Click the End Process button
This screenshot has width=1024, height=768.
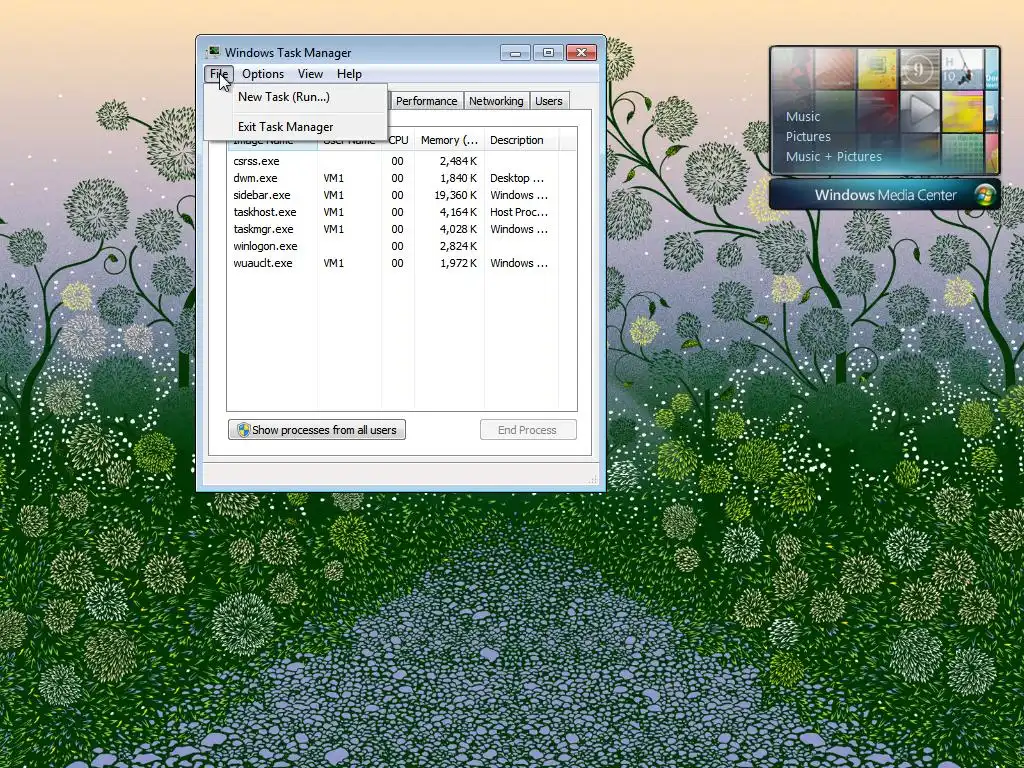(528, 430)
